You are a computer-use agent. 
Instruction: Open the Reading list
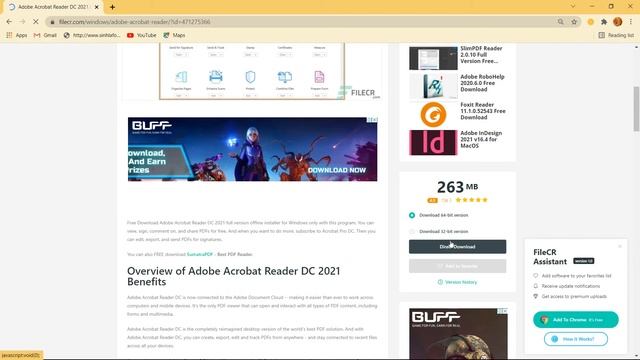[616, 36]
